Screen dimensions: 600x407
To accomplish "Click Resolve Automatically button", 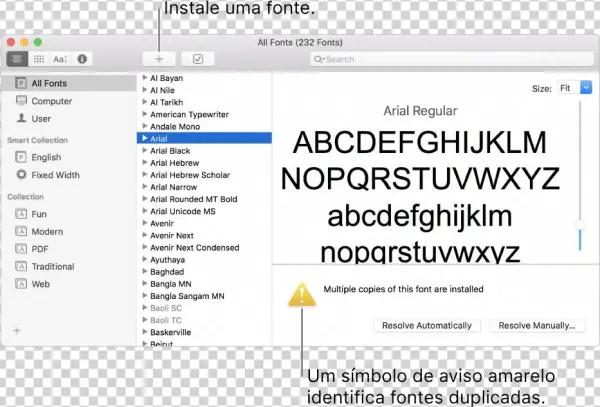I will [427, 325].
